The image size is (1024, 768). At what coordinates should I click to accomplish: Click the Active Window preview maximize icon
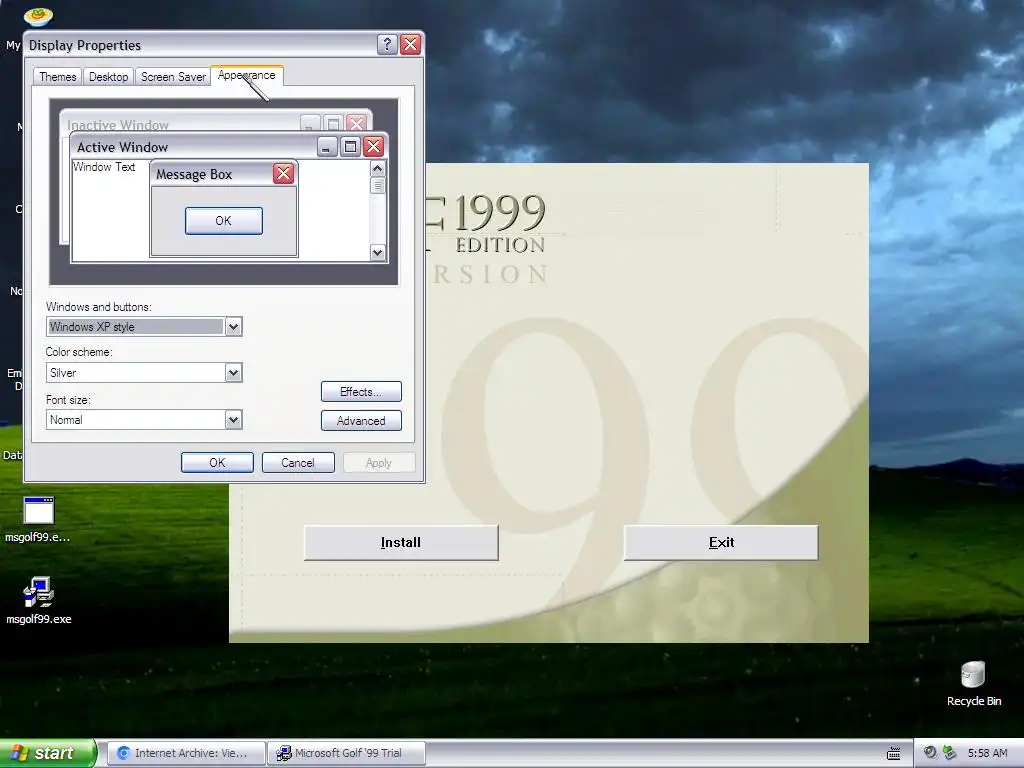350,146
